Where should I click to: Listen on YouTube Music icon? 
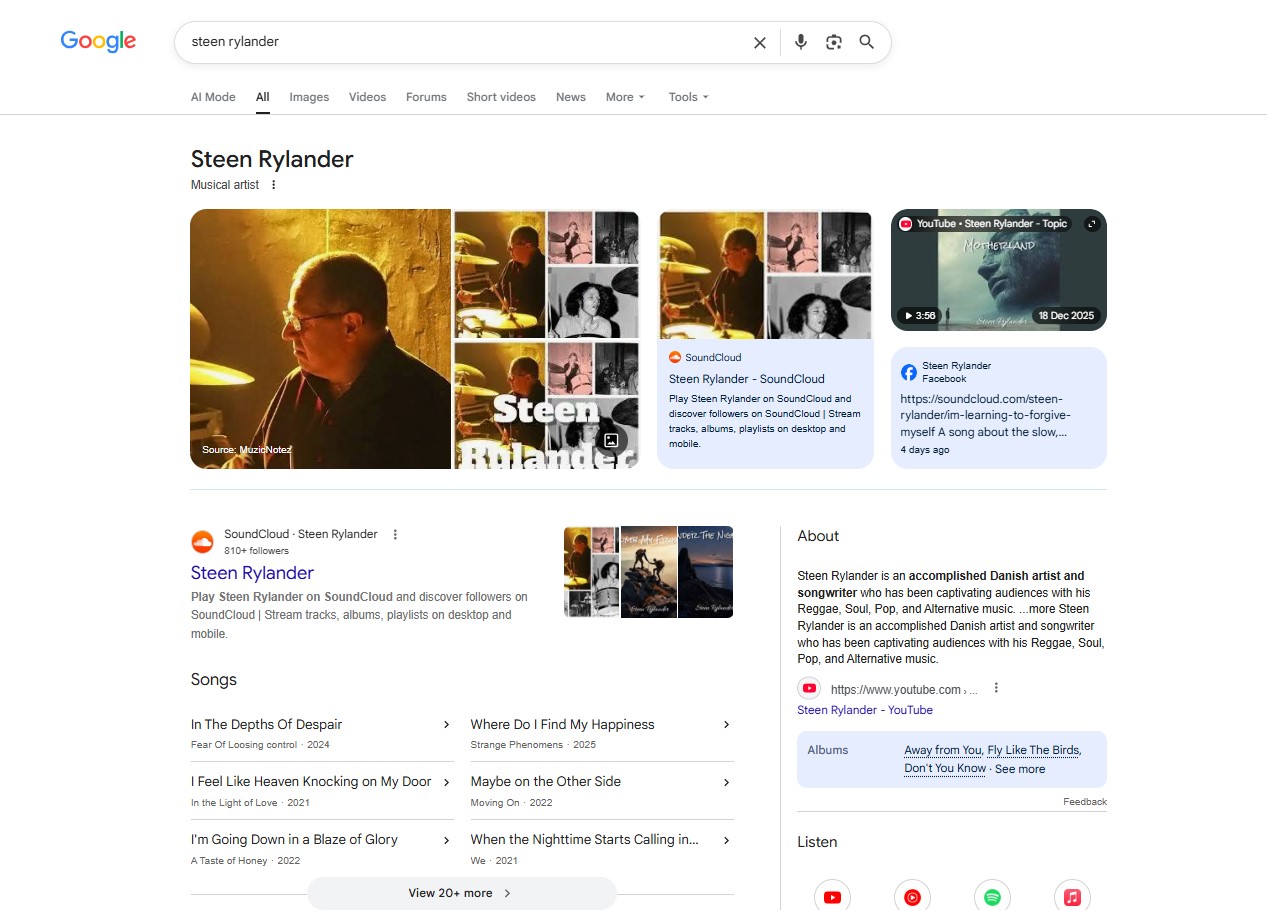pos(912,897)
